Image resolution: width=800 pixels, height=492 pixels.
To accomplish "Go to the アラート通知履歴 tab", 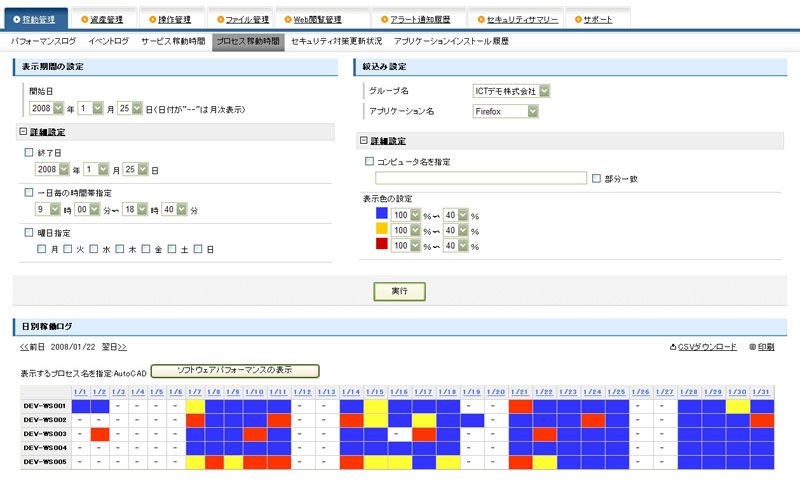I will 420,19.
